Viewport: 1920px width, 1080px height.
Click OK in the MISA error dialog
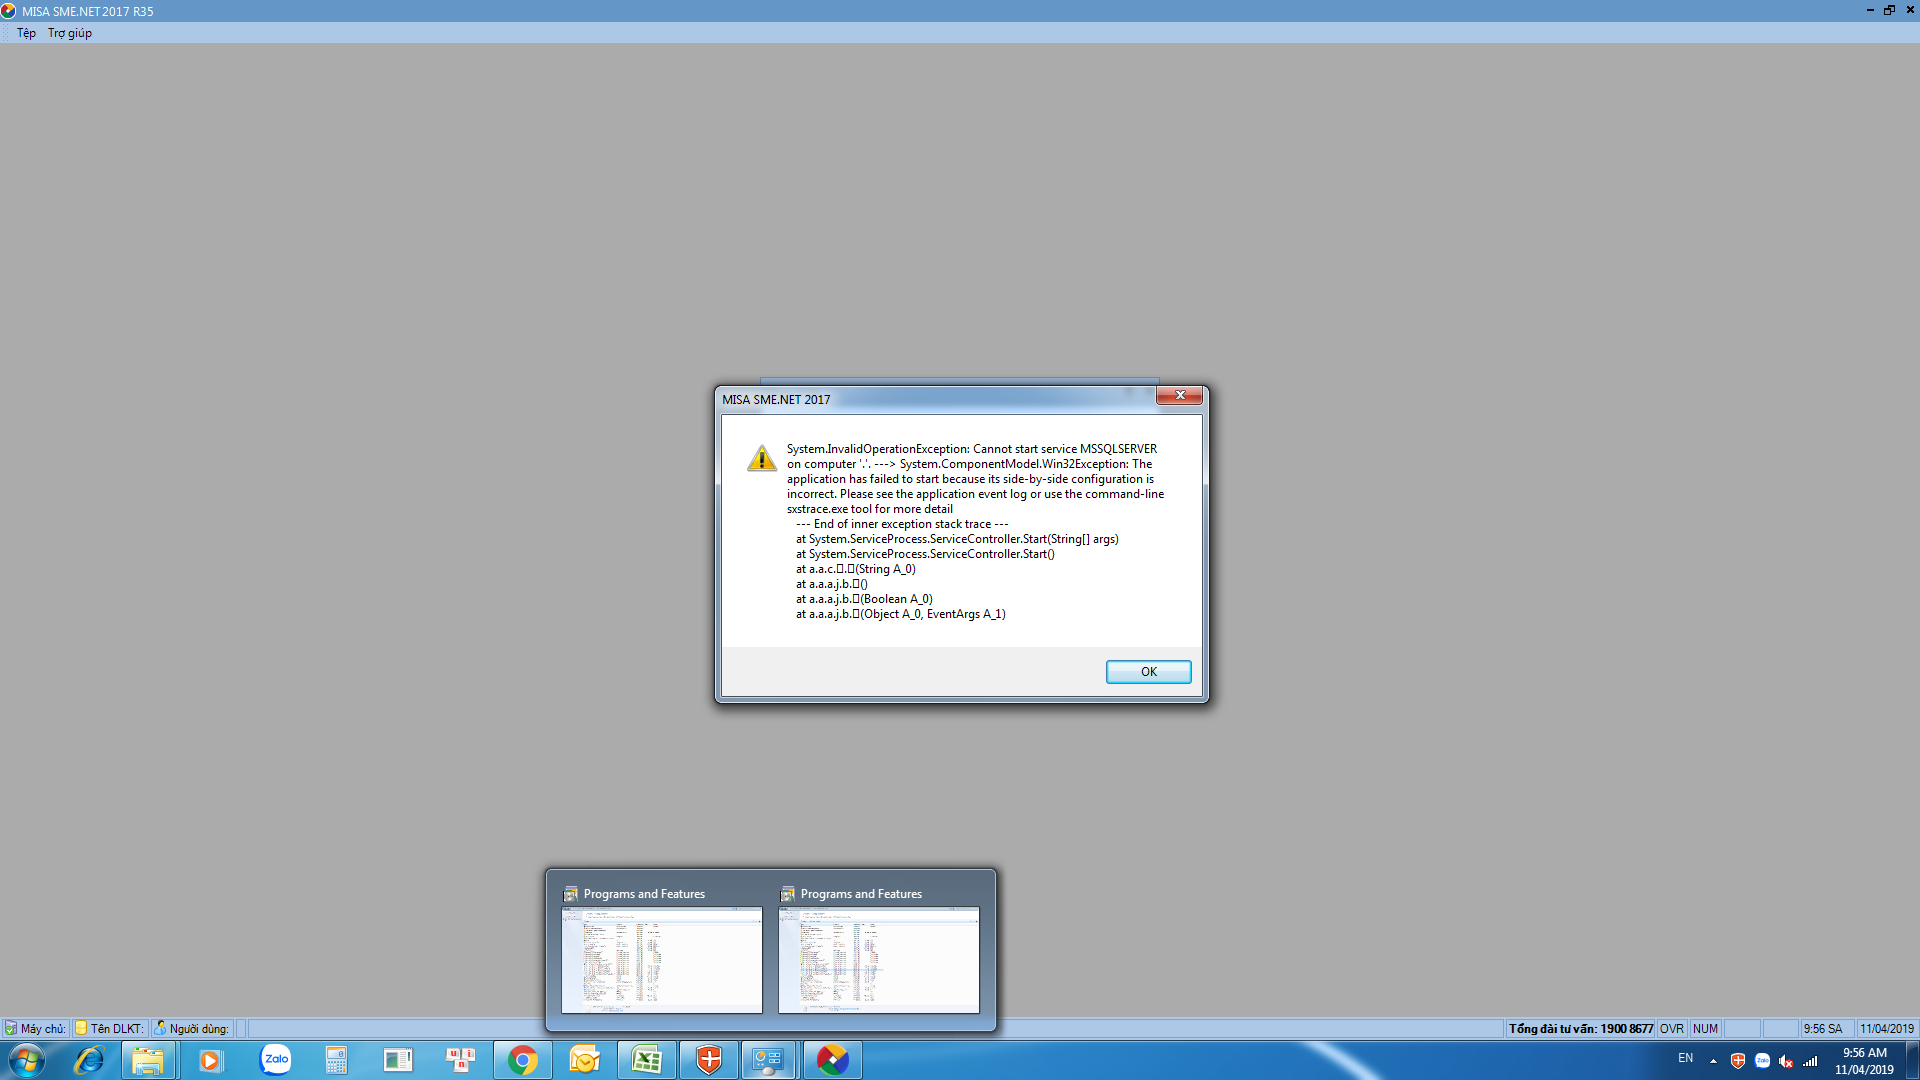coord(1148,672)
